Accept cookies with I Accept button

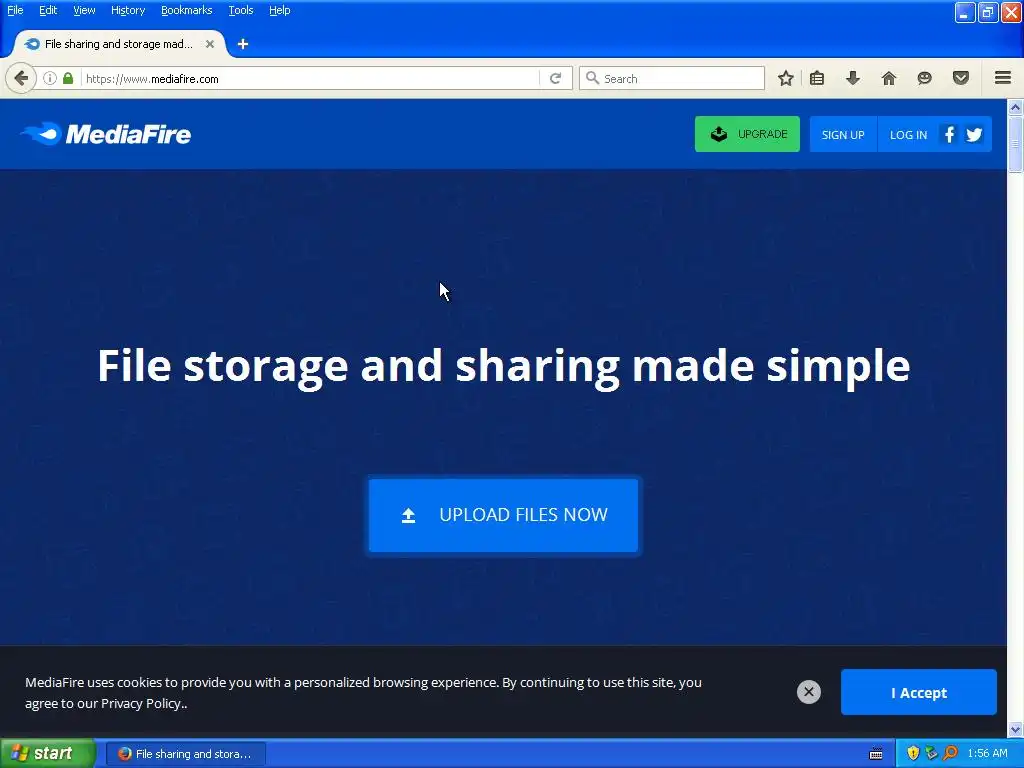pyautogui.click(x=919, y=692)
